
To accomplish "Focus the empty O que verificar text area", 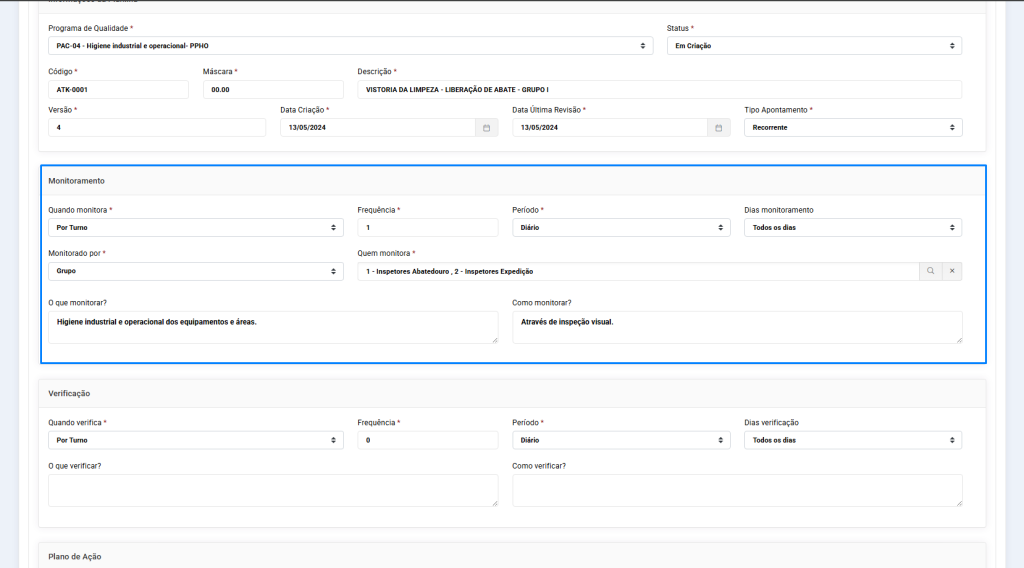I will coord(272,490).
